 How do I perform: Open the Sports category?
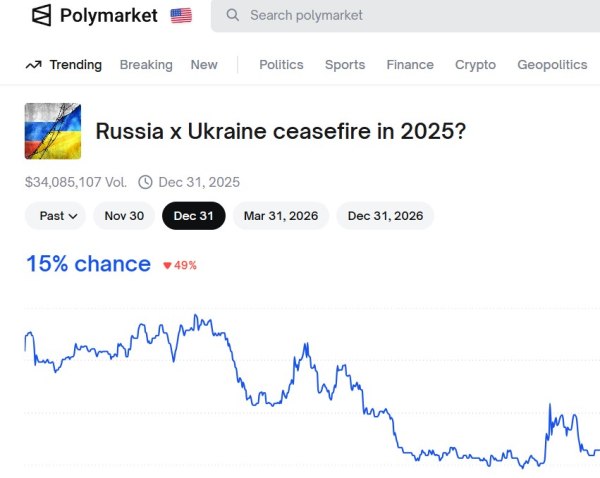(x=345, y=65)
